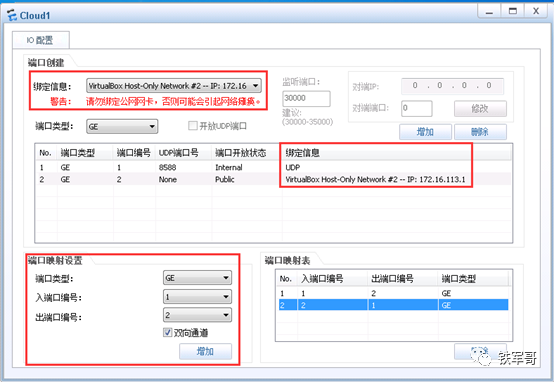554x382 pixels.
Task: Select port row with UDP port 8588
Action: click(x=273, y=167)
